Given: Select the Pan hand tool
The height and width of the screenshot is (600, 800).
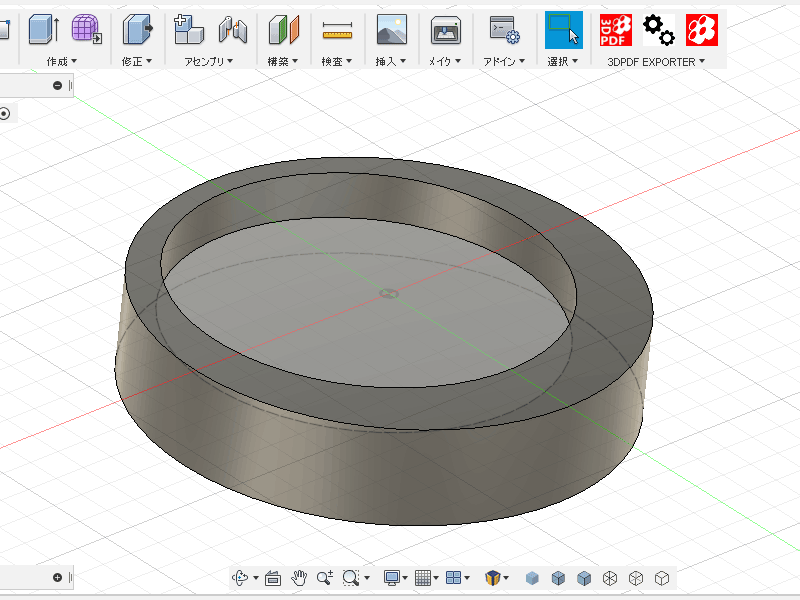Looking at the screenshot, I should tap(299, 578).
